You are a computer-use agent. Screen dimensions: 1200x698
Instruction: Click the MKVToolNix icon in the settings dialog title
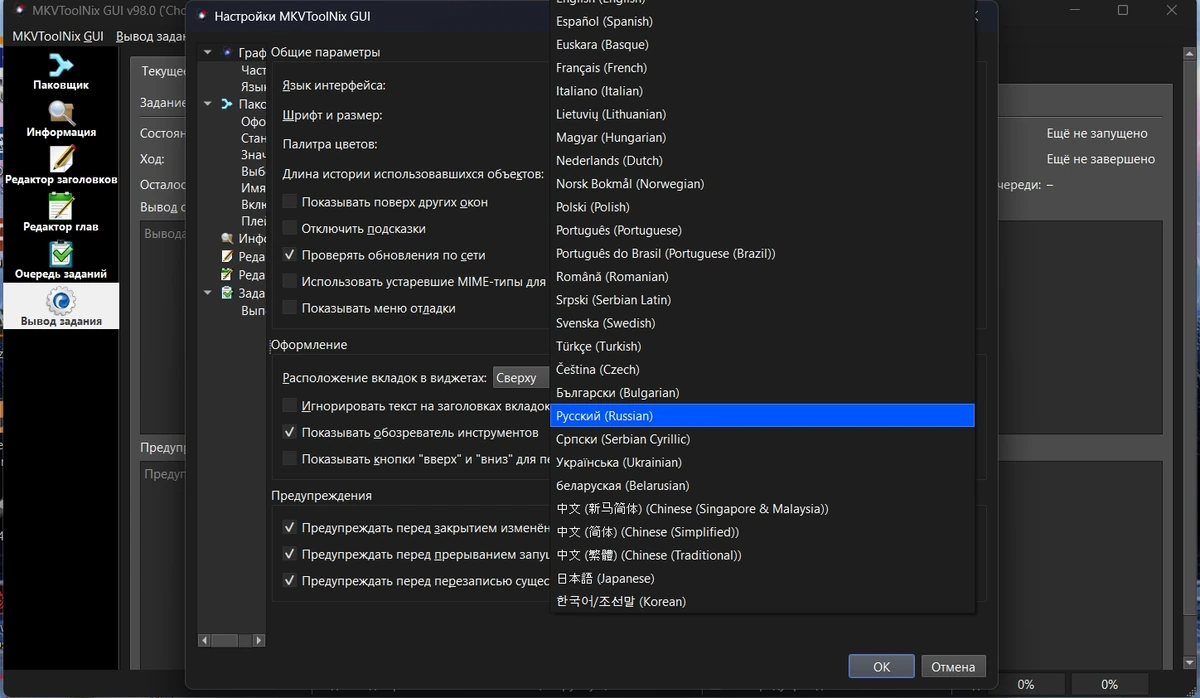pos(202,16)
